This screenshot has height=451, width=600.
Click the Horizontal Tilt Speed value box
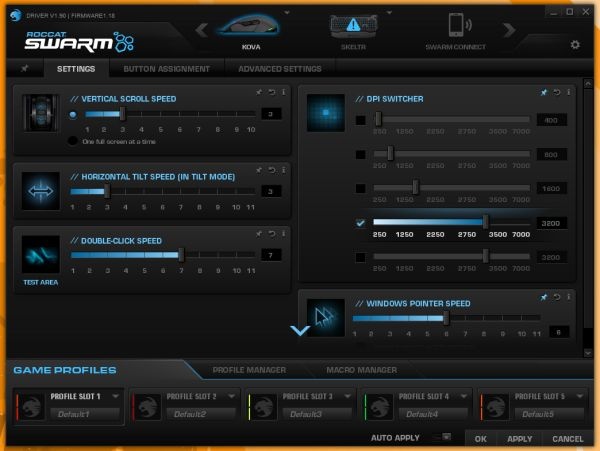pyautogui.click(x=271, y=191)
